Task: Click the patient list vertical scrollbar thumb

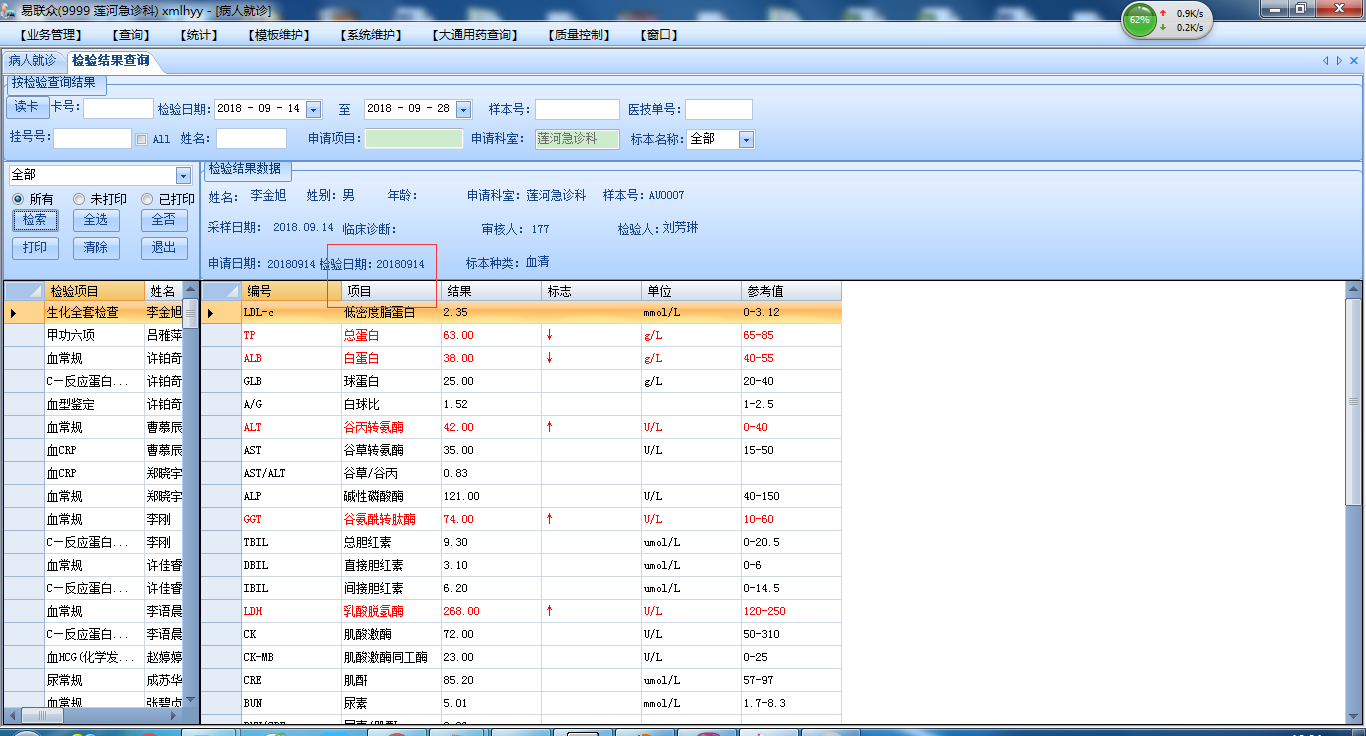Action: pyautogui.click(x=190, y=314)
